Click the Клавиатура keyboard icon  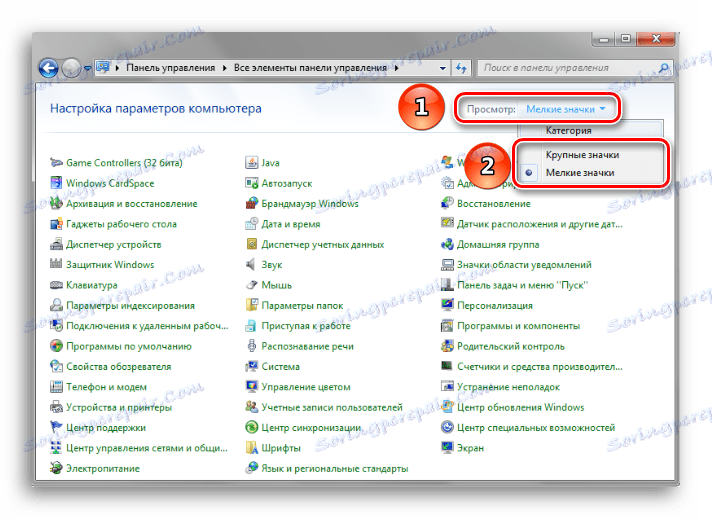pyautogui.click(x=56, y=285)
